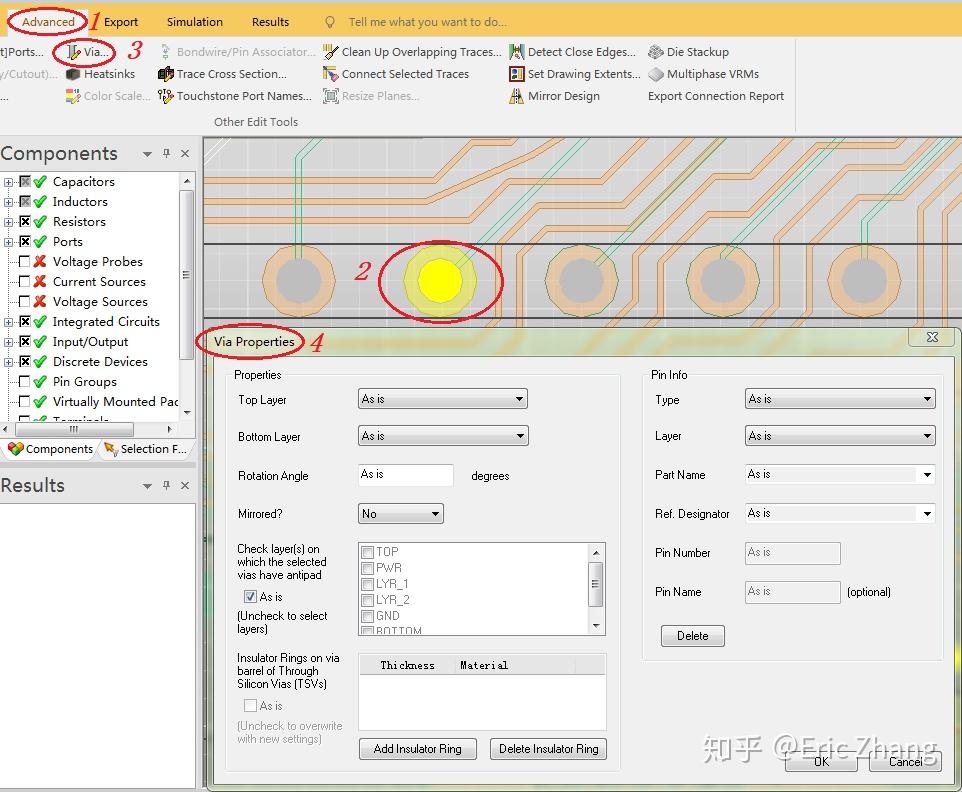Click Export Connection Report
This screenshot has width=962, height=792.
point(716,96)
